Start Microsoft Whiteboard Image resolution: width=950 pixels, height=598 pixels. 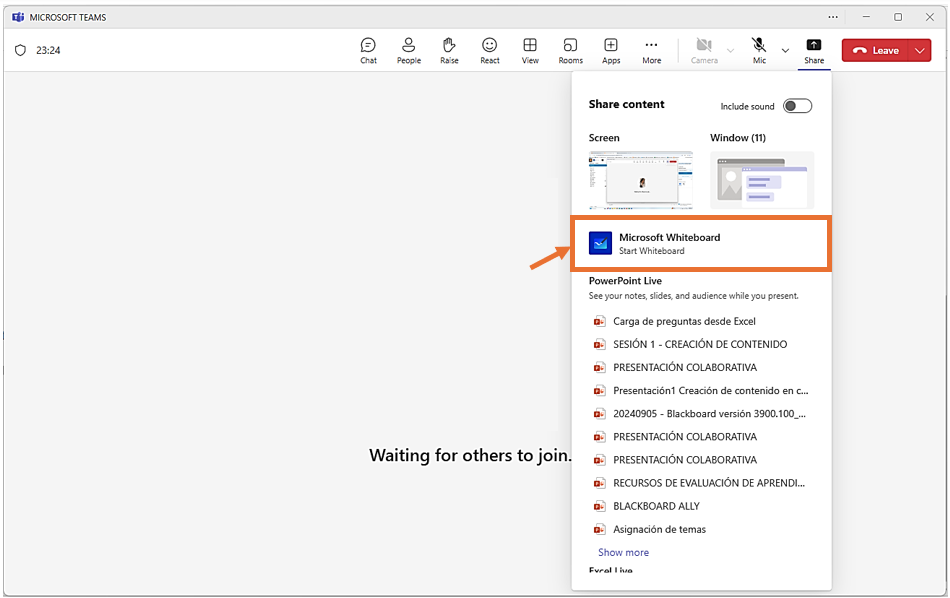pyautogui.click(x=700, y=244)
